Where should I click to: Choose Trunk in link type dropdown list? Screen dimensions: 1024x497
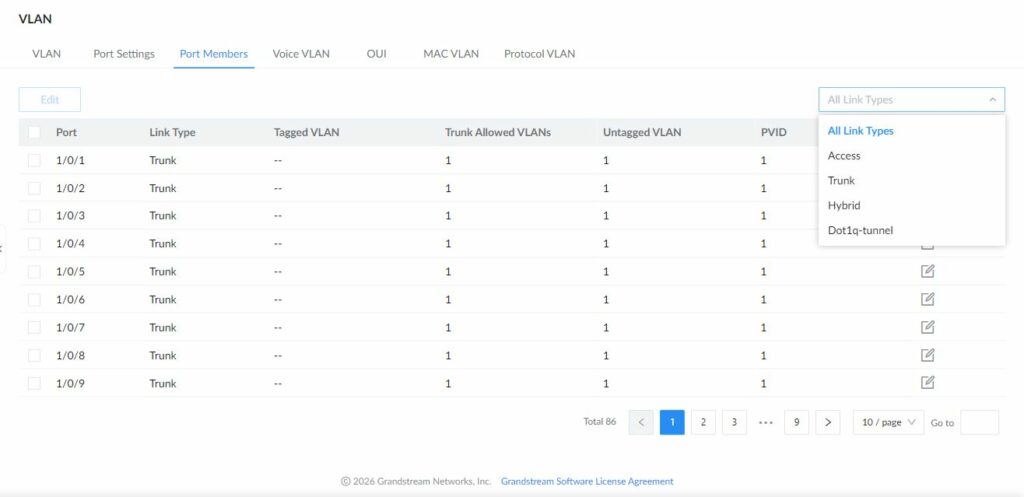point(912,180)
